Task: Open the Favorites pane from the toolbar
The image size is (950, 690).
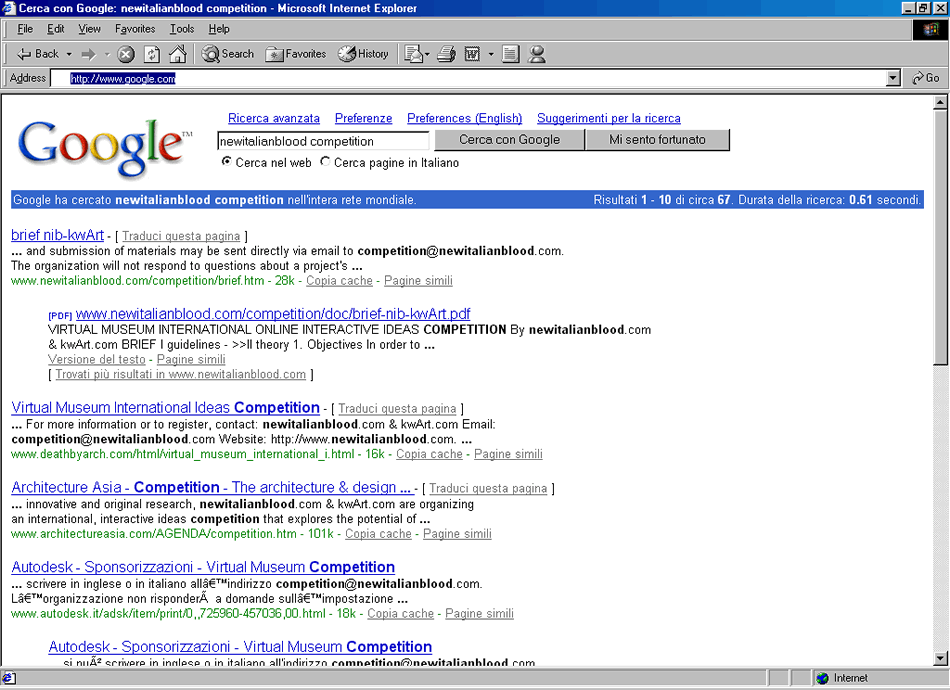Action: [296, 54]
